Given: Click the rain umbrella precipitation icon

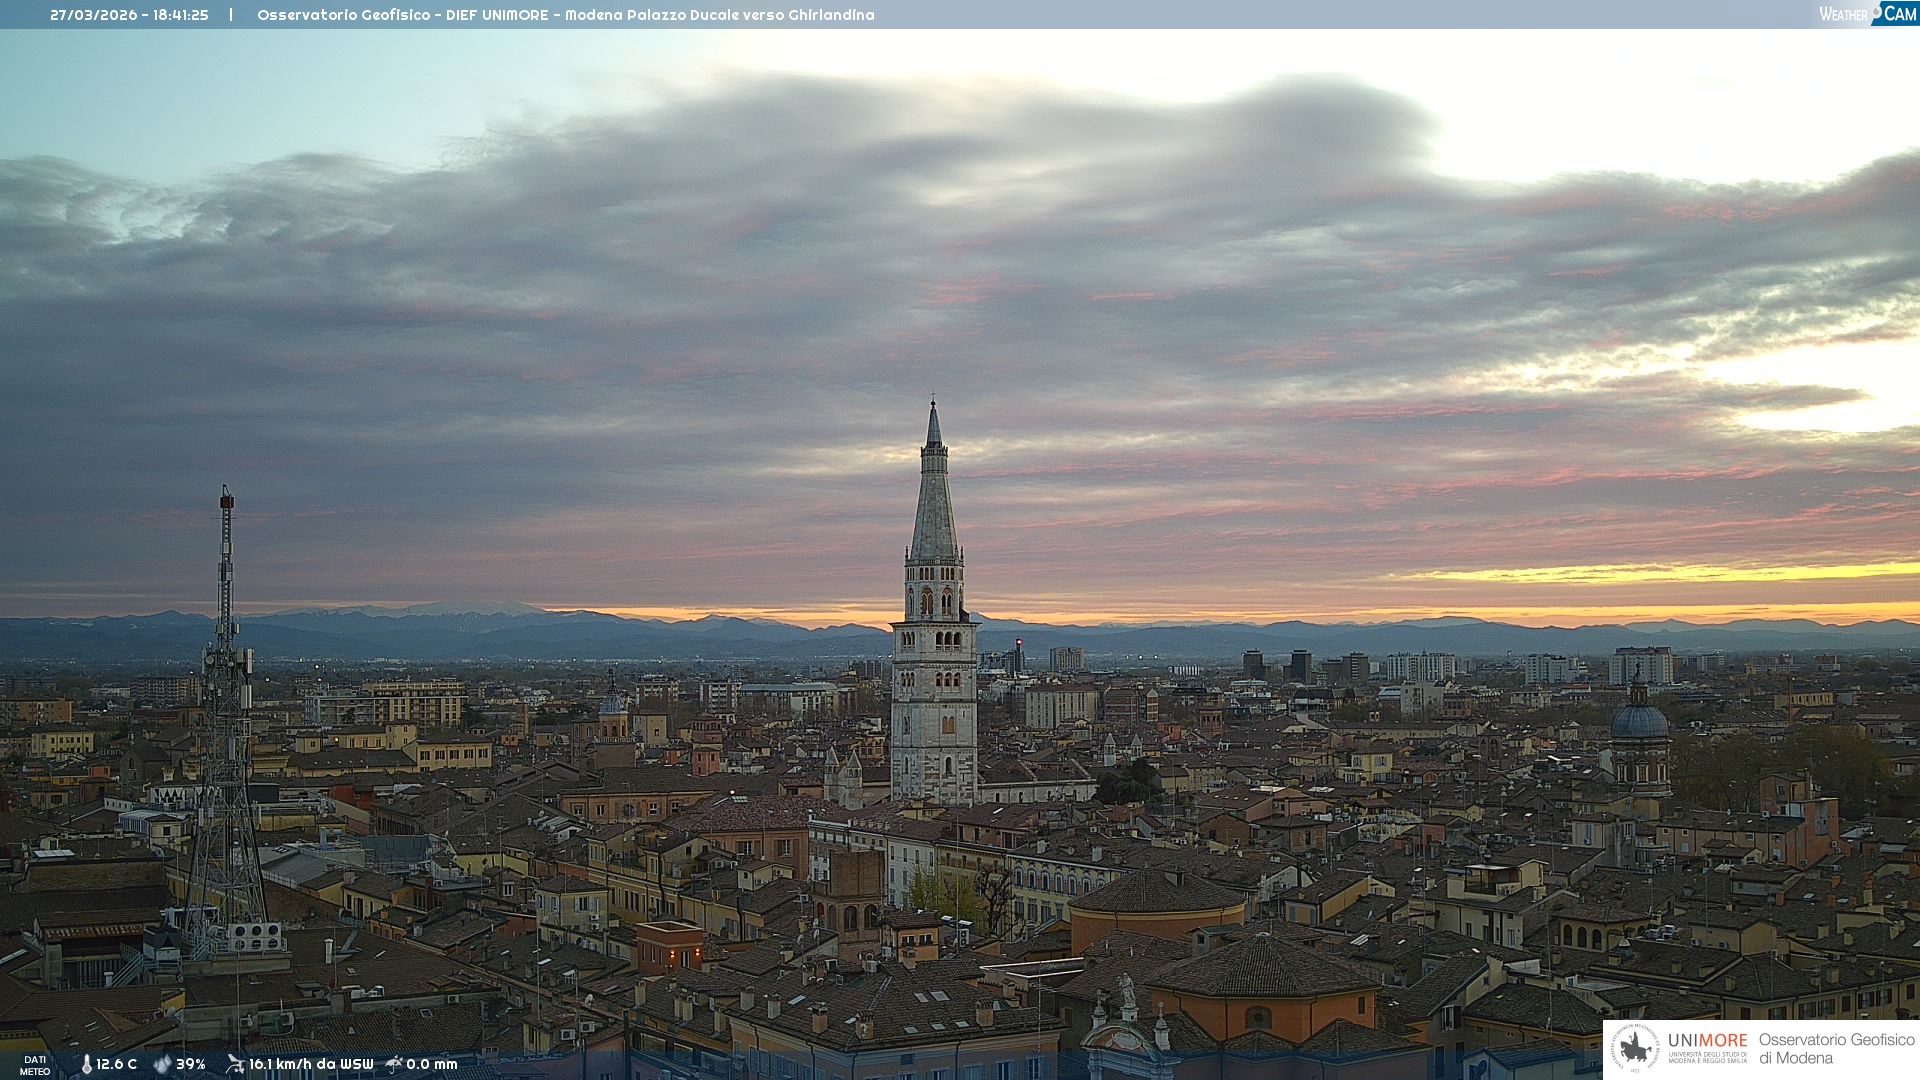Looking at the screenshot, I should (x=394, y=1064).
